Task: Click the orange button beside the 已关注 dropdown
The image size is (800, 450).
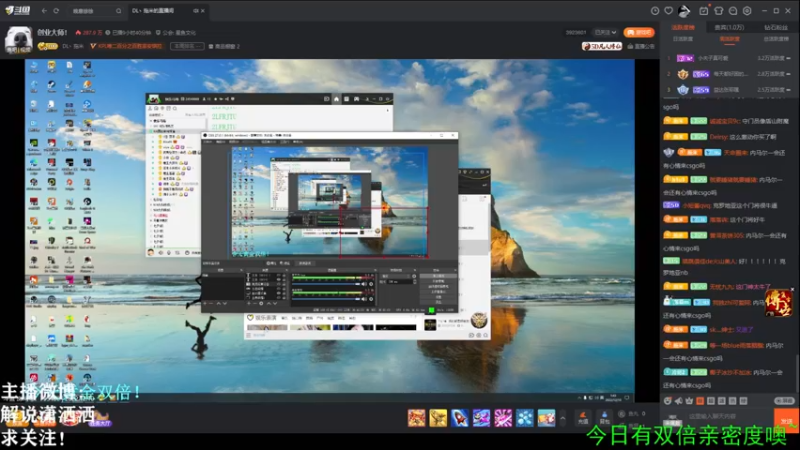Action: [x=639, y=32]
